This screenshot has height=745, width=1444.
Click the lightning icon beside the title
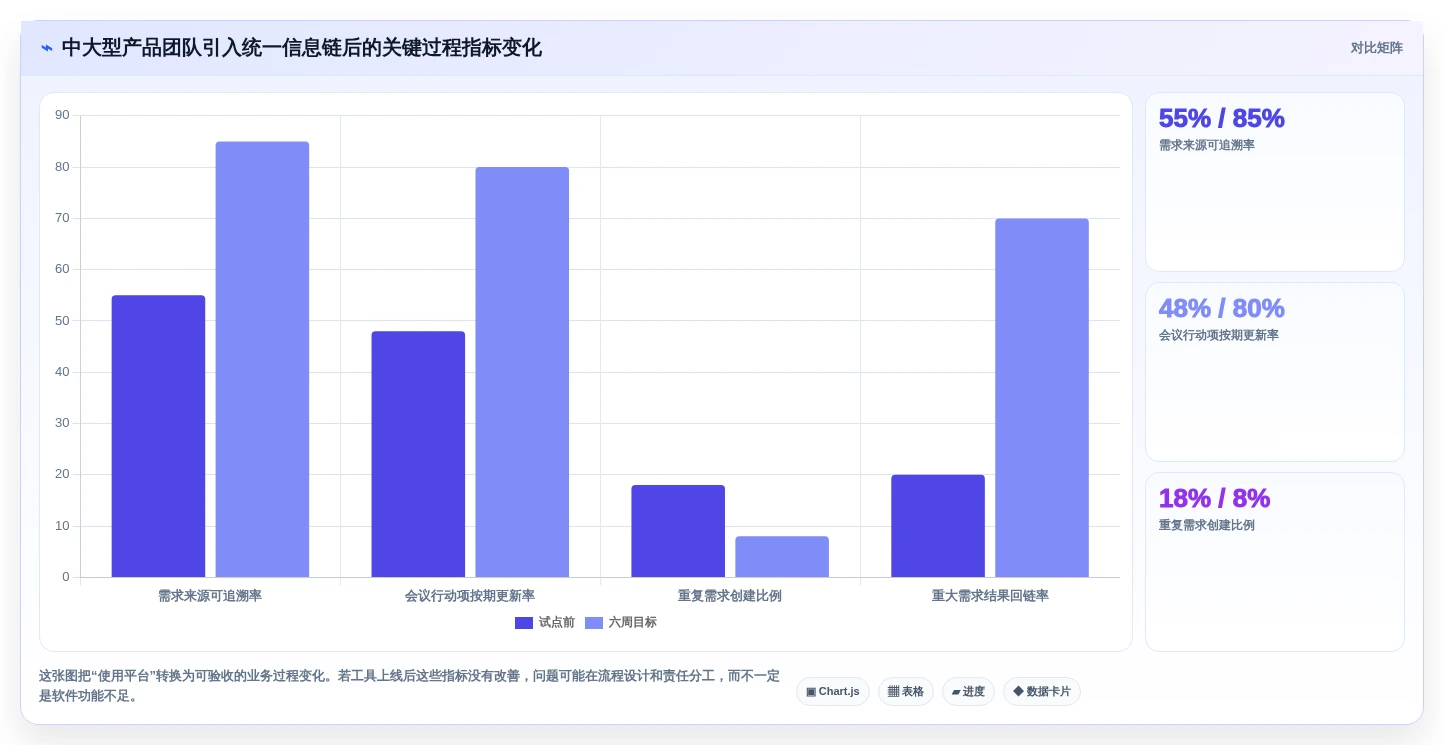pos(47,48)
